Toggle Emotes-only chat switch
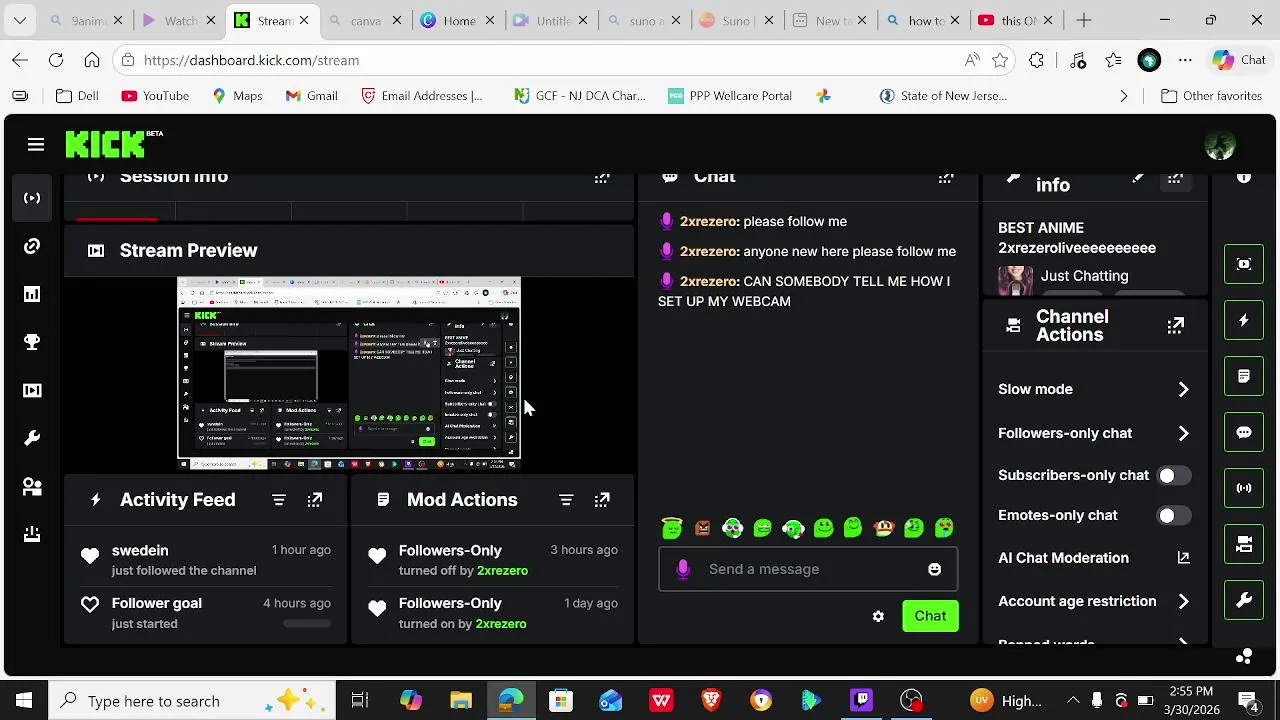1280x720 pixels. point(1174,515)
